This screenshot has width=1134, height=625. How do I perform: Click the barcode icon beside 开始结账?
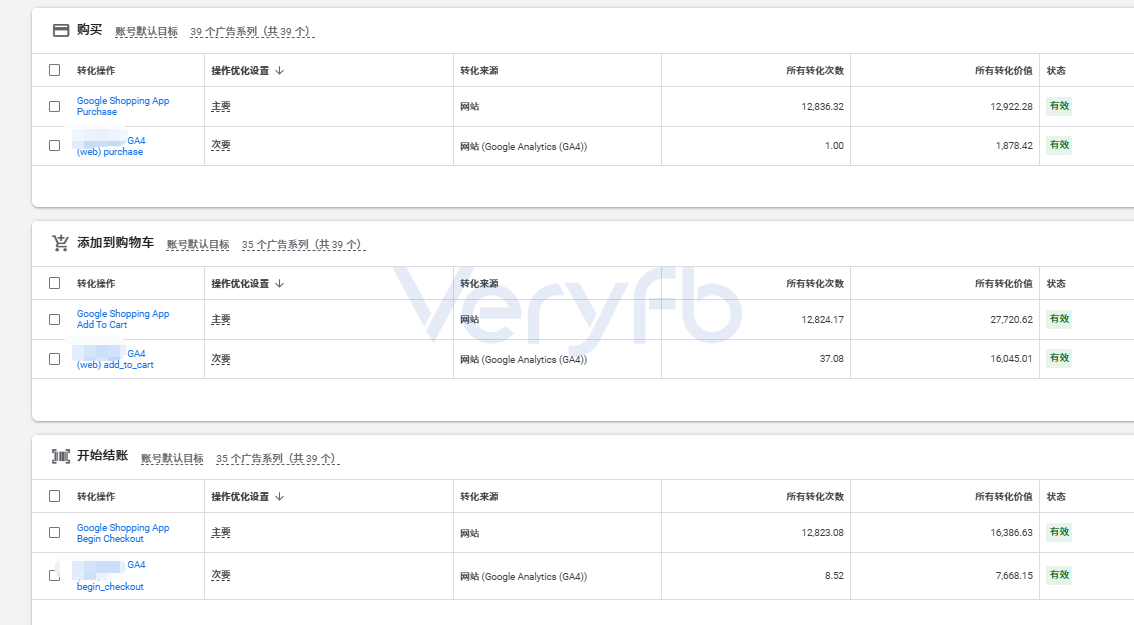click(61, 456)
